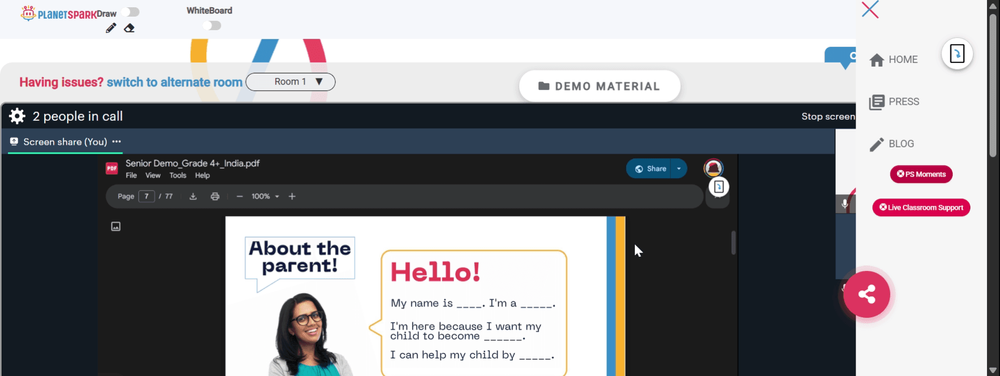
Task: Expand the Share button dropdown arrow
Action: tap(679, 168)
